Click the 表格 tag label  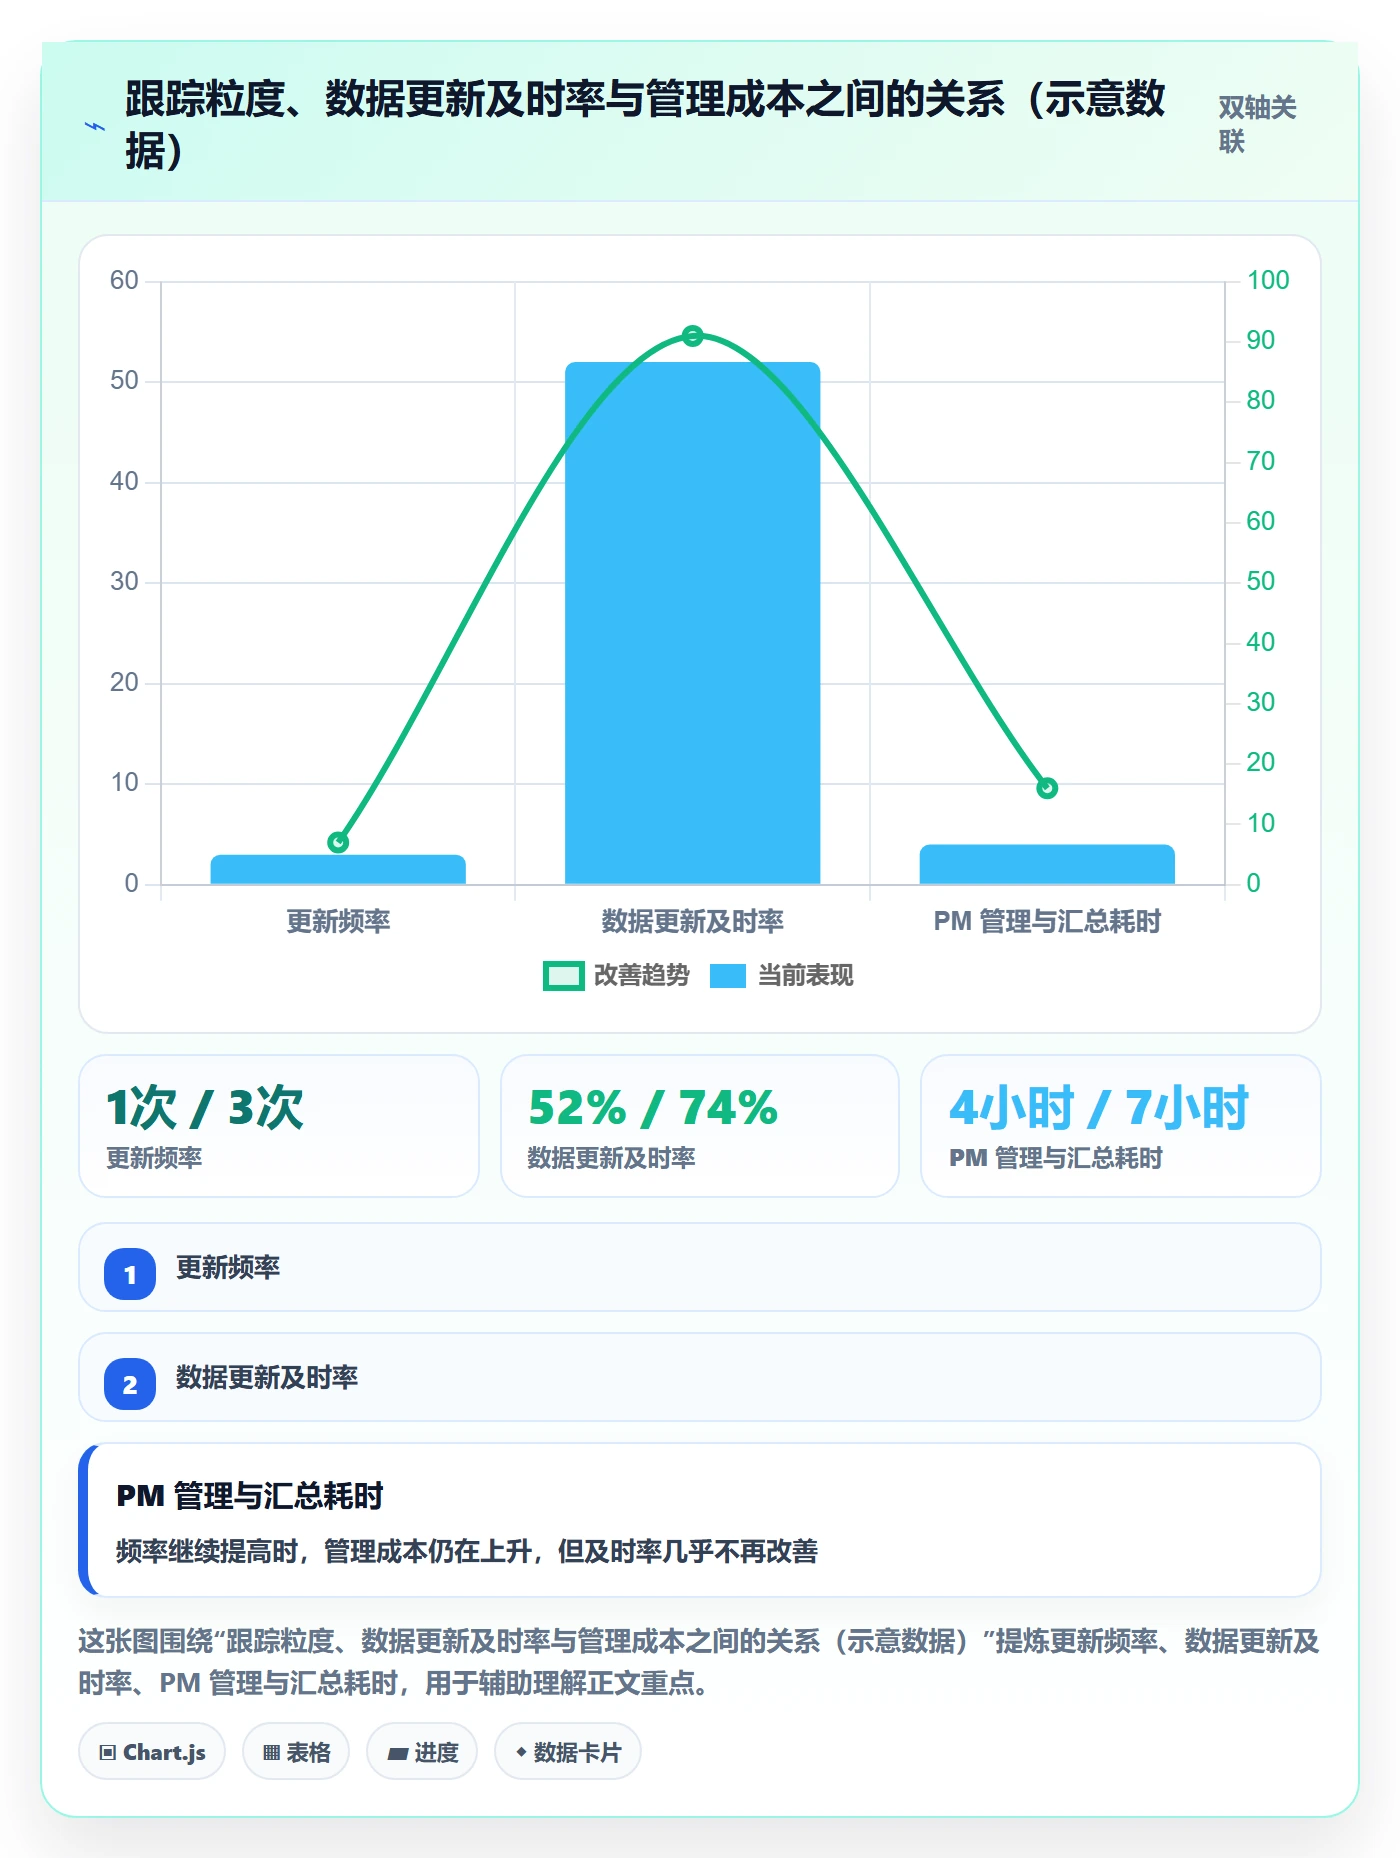click(308, 1752)
